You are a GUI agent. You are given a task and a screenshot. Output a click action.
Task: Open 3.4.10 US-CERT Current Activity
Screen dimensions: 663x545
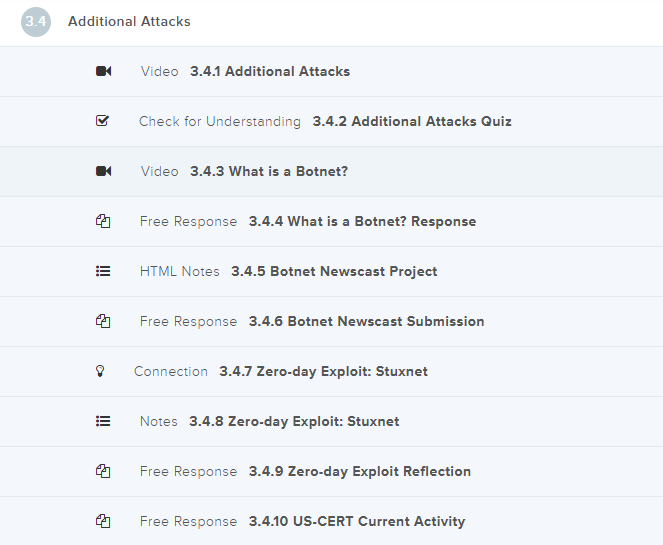pos(357,521)
